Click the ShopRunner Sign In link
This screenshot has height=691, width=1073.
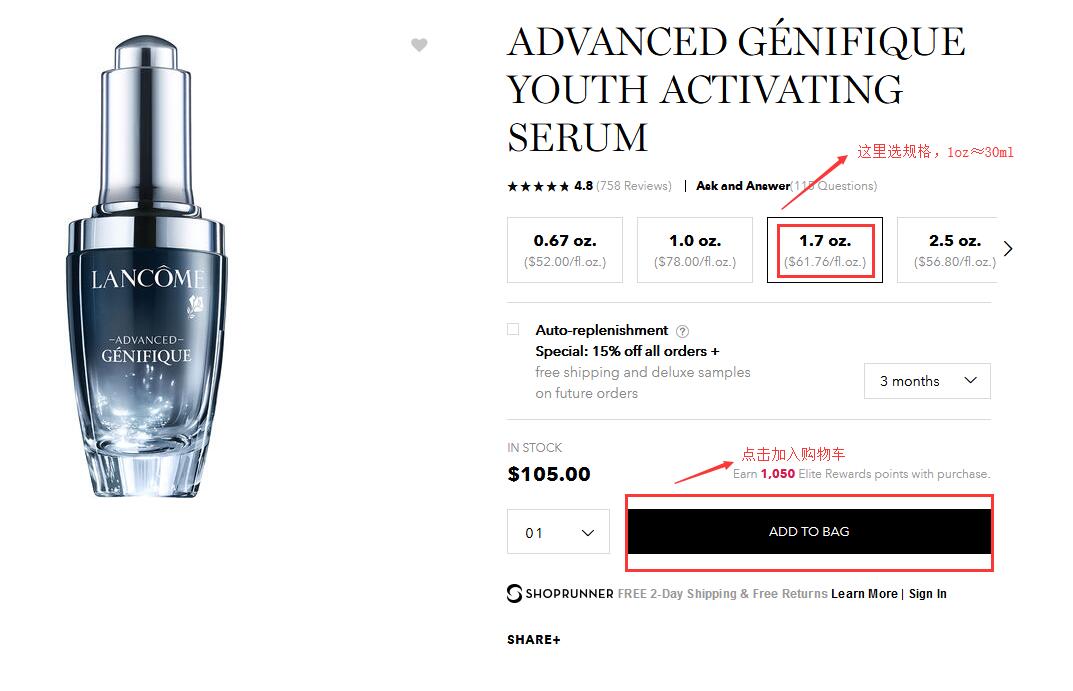[928, 594]
